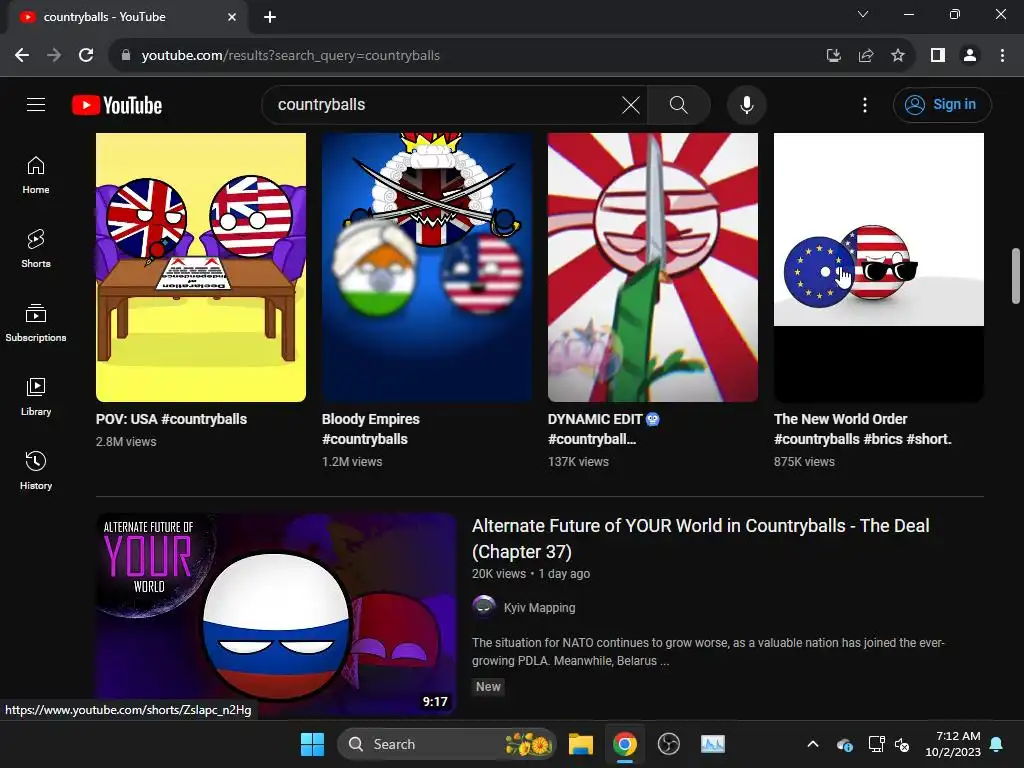Click the address bar URL
This screenshot has width=1024, height=768.
[x=291, y=56]
